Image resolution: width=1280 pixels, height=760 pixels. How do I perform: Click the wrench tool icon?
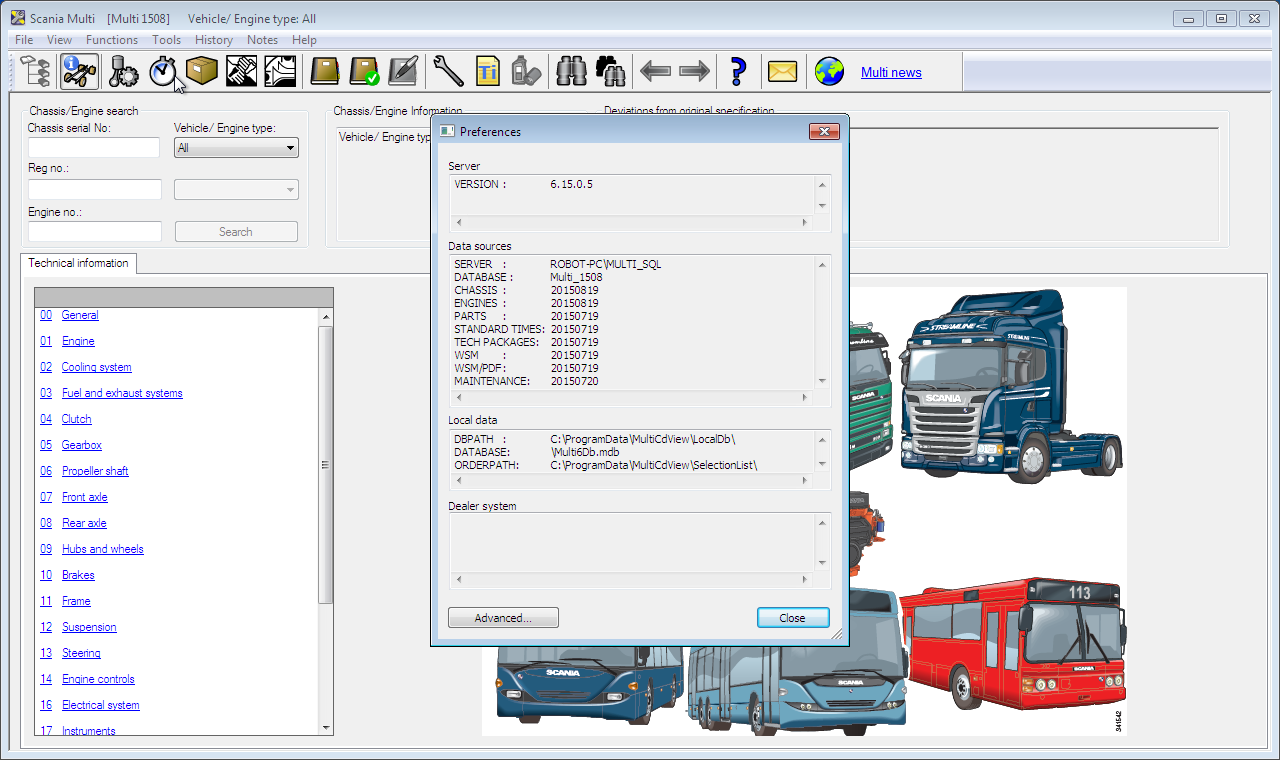coord(448,71)
